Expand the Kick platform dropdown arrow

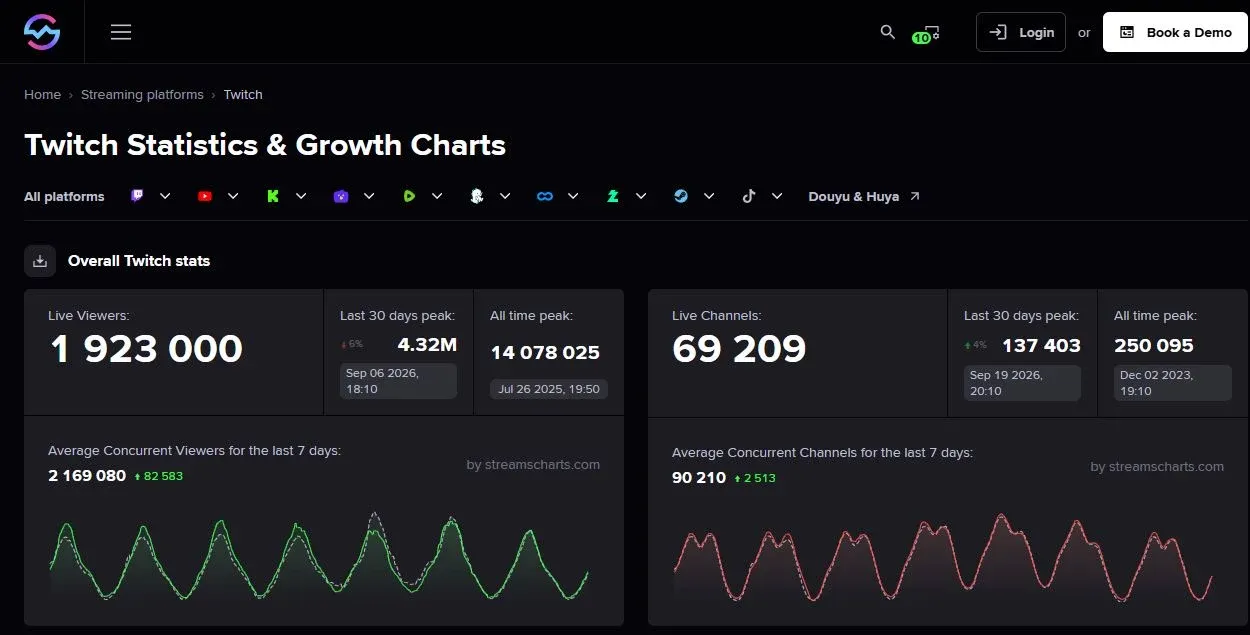(301, 196)
